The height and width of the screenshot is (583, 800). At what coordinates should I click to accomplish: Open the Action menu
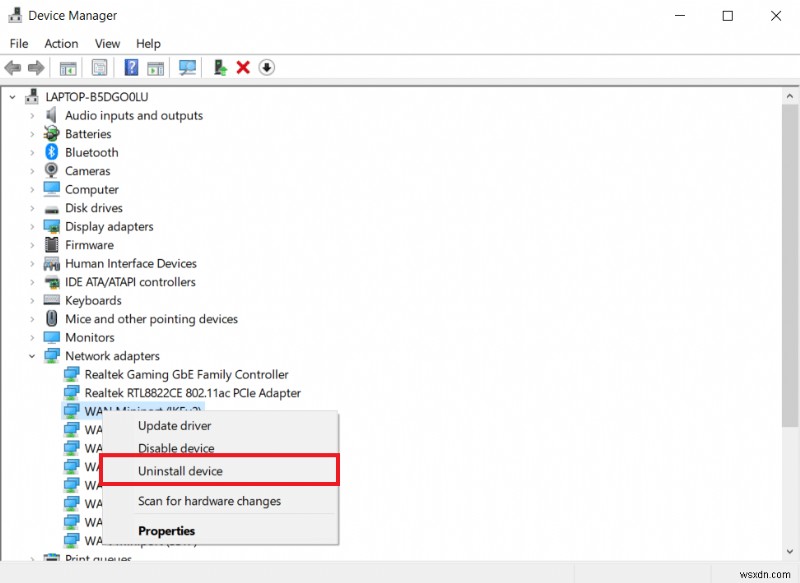tap(61, 43)
